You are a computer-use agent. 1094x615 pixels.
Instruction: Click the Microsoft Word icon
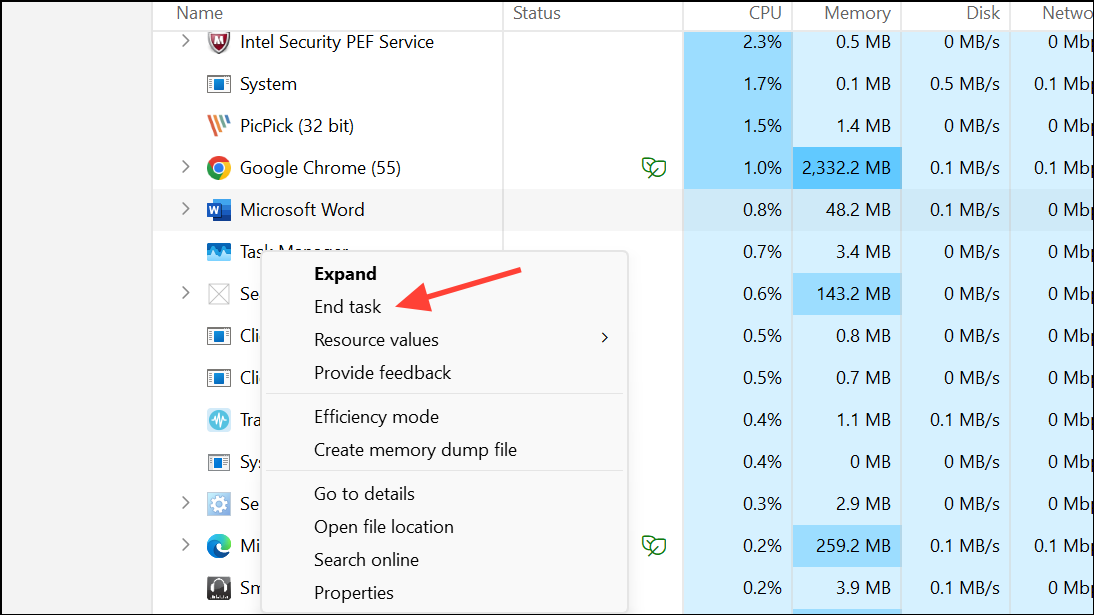218,209
